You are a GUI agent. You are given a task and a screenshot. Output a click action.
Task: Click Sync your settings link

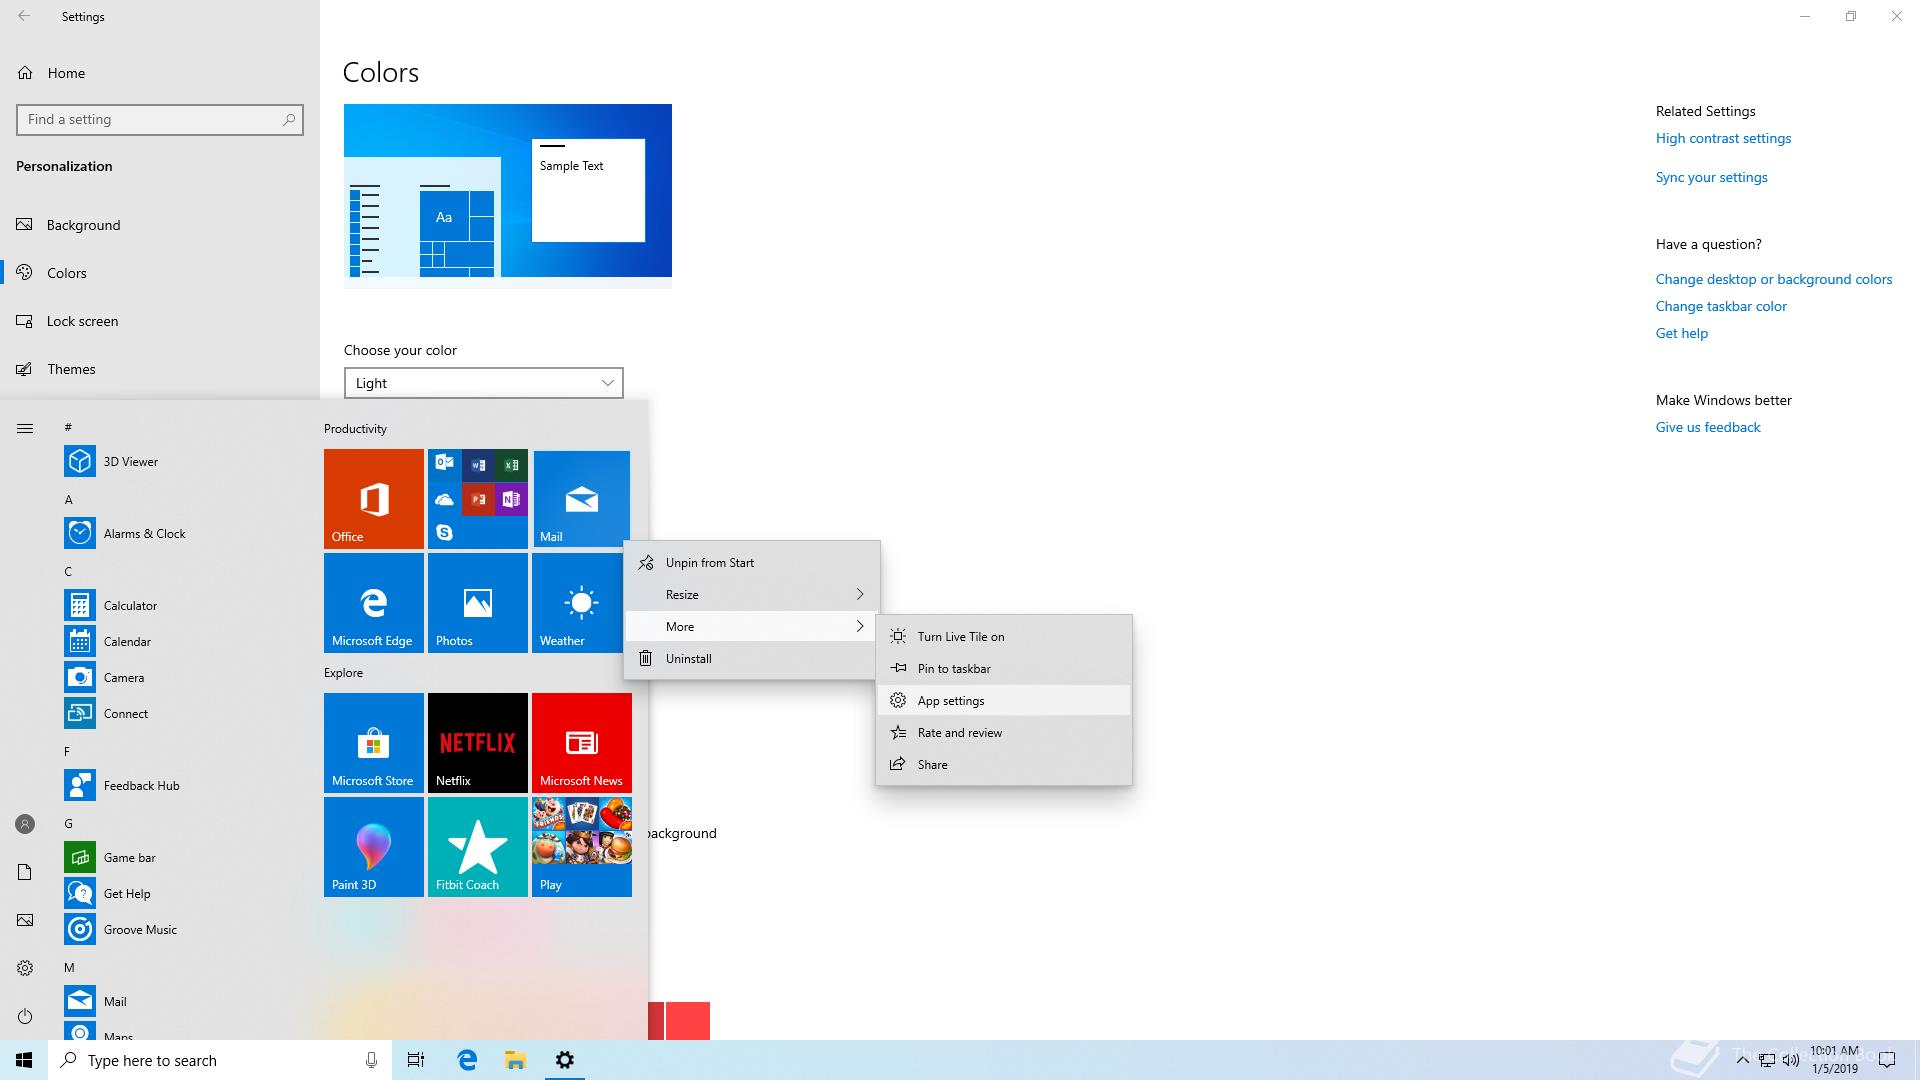(1711, 177)
